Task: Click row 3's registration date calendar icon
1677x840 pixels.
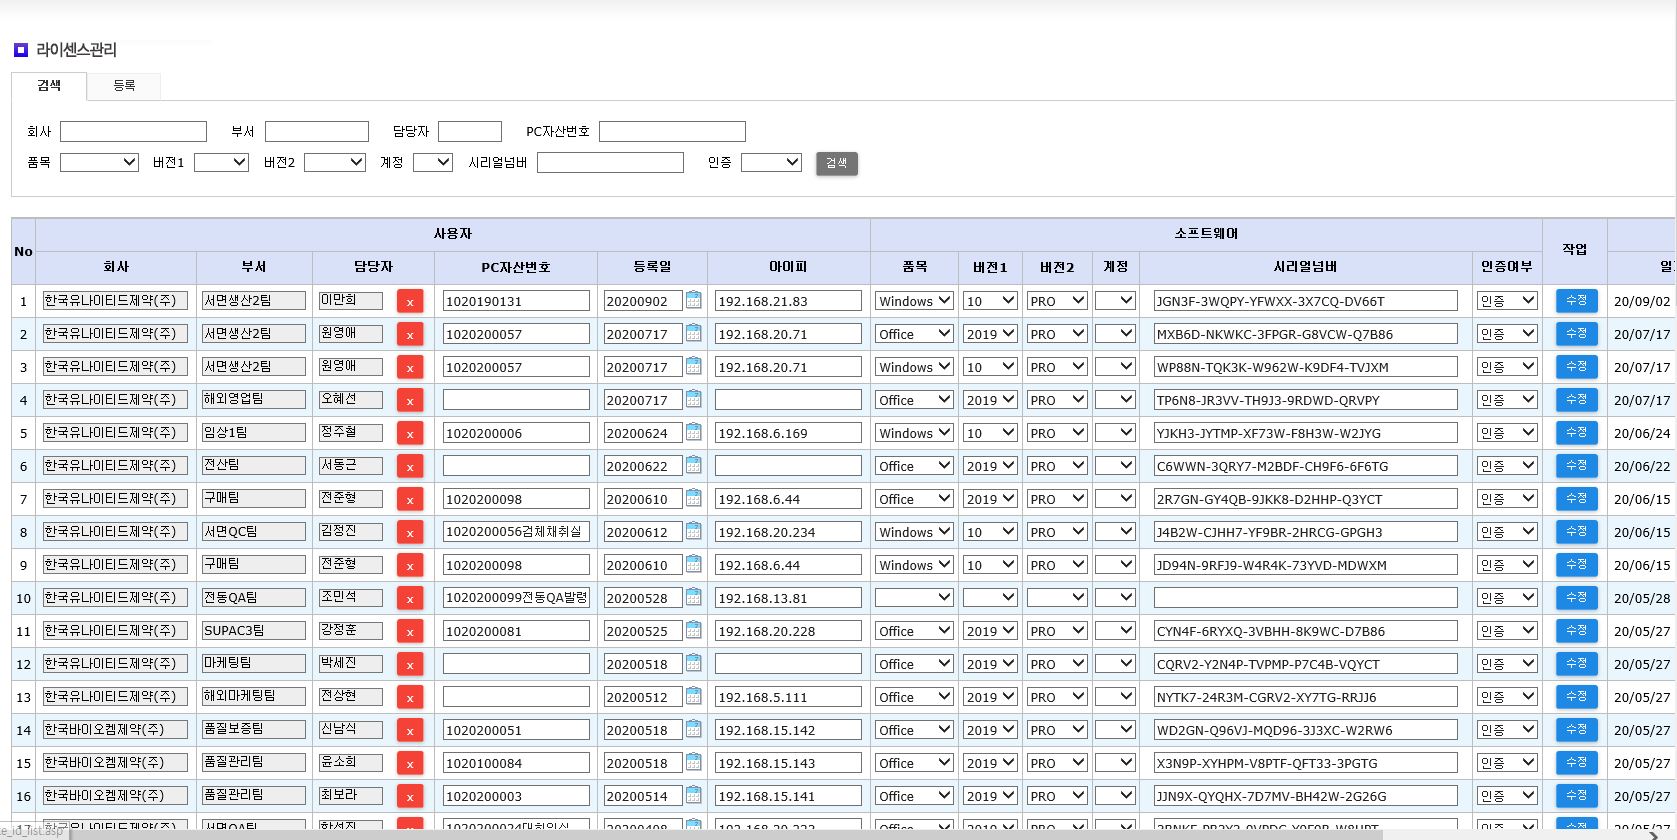Action: coord(693,366)
